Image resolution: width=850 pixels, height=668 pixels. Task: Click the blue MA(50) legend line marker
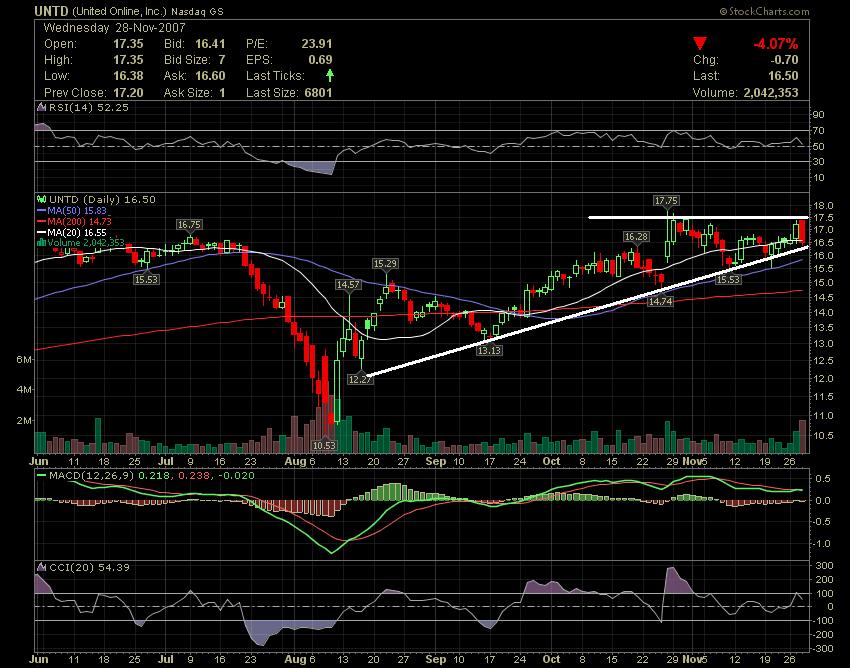pos(42,210)
